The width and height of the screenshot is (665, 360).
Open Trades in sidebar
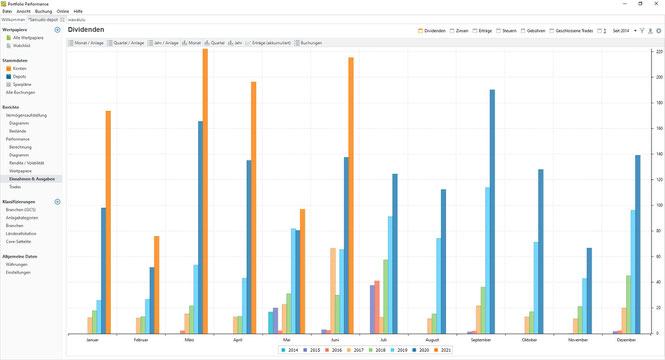click(x=15, y=187)
